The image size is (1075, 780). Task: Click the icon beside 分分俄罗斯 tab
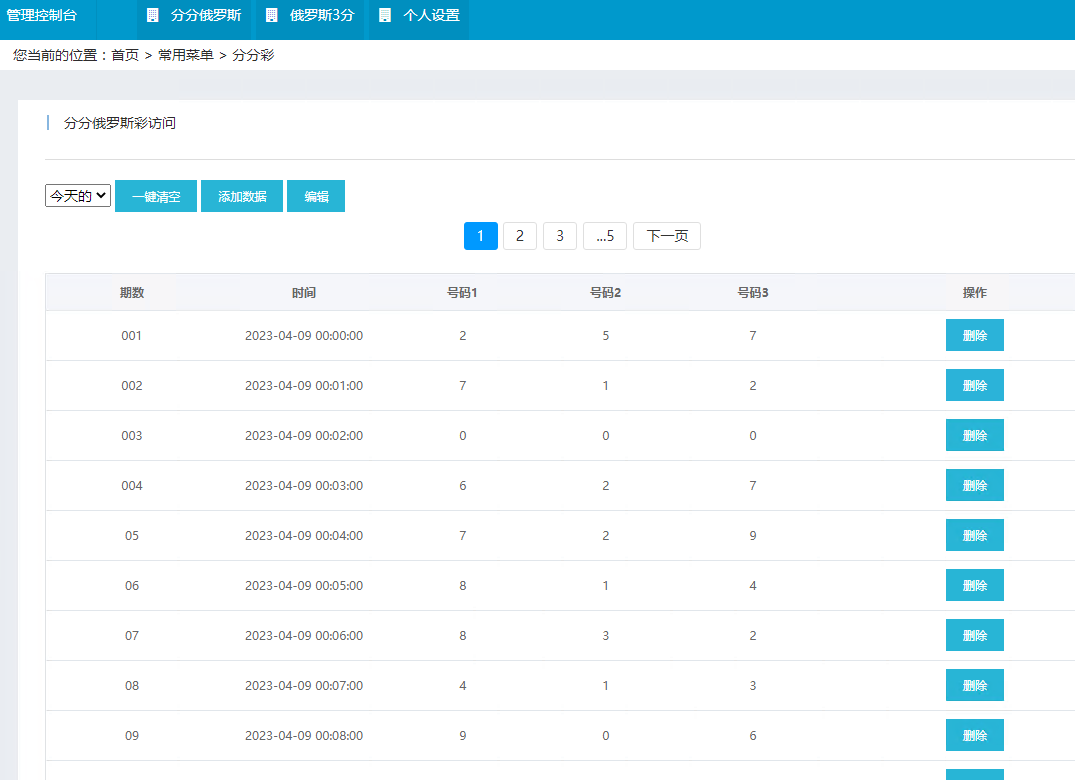point(152,15)
